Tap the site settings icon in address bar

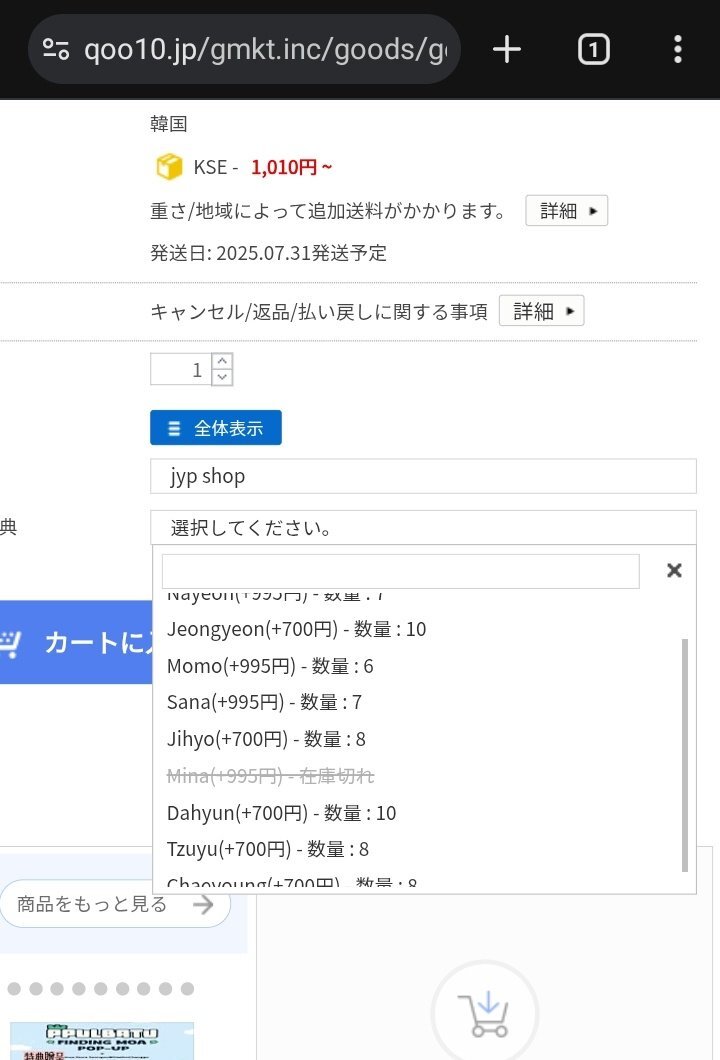[55, 49]
